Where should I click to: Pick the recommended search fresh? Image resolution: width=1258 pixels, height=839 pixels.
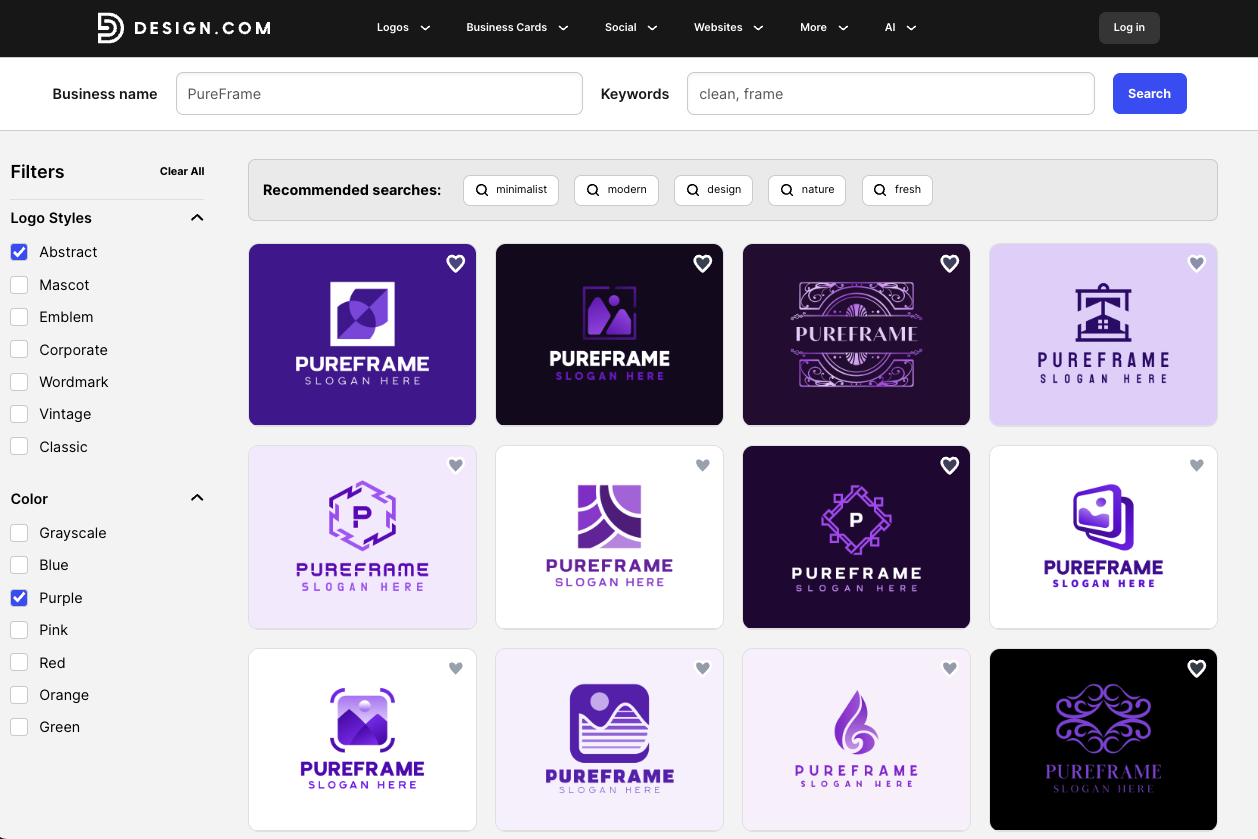click(x=897, y=190)
